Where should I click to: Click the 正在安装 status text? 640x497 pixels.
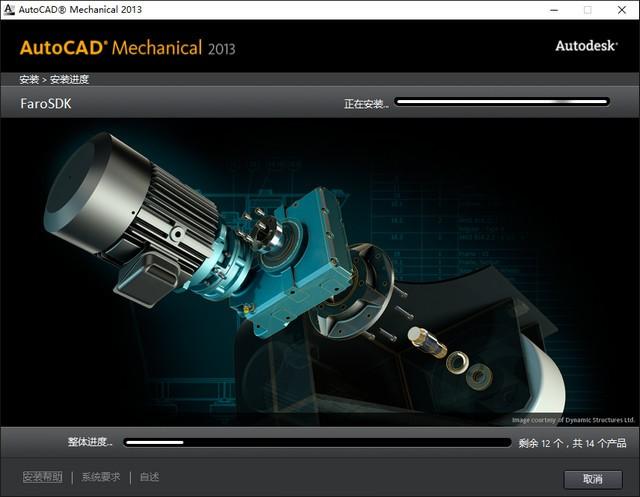[x=366, y=104]
